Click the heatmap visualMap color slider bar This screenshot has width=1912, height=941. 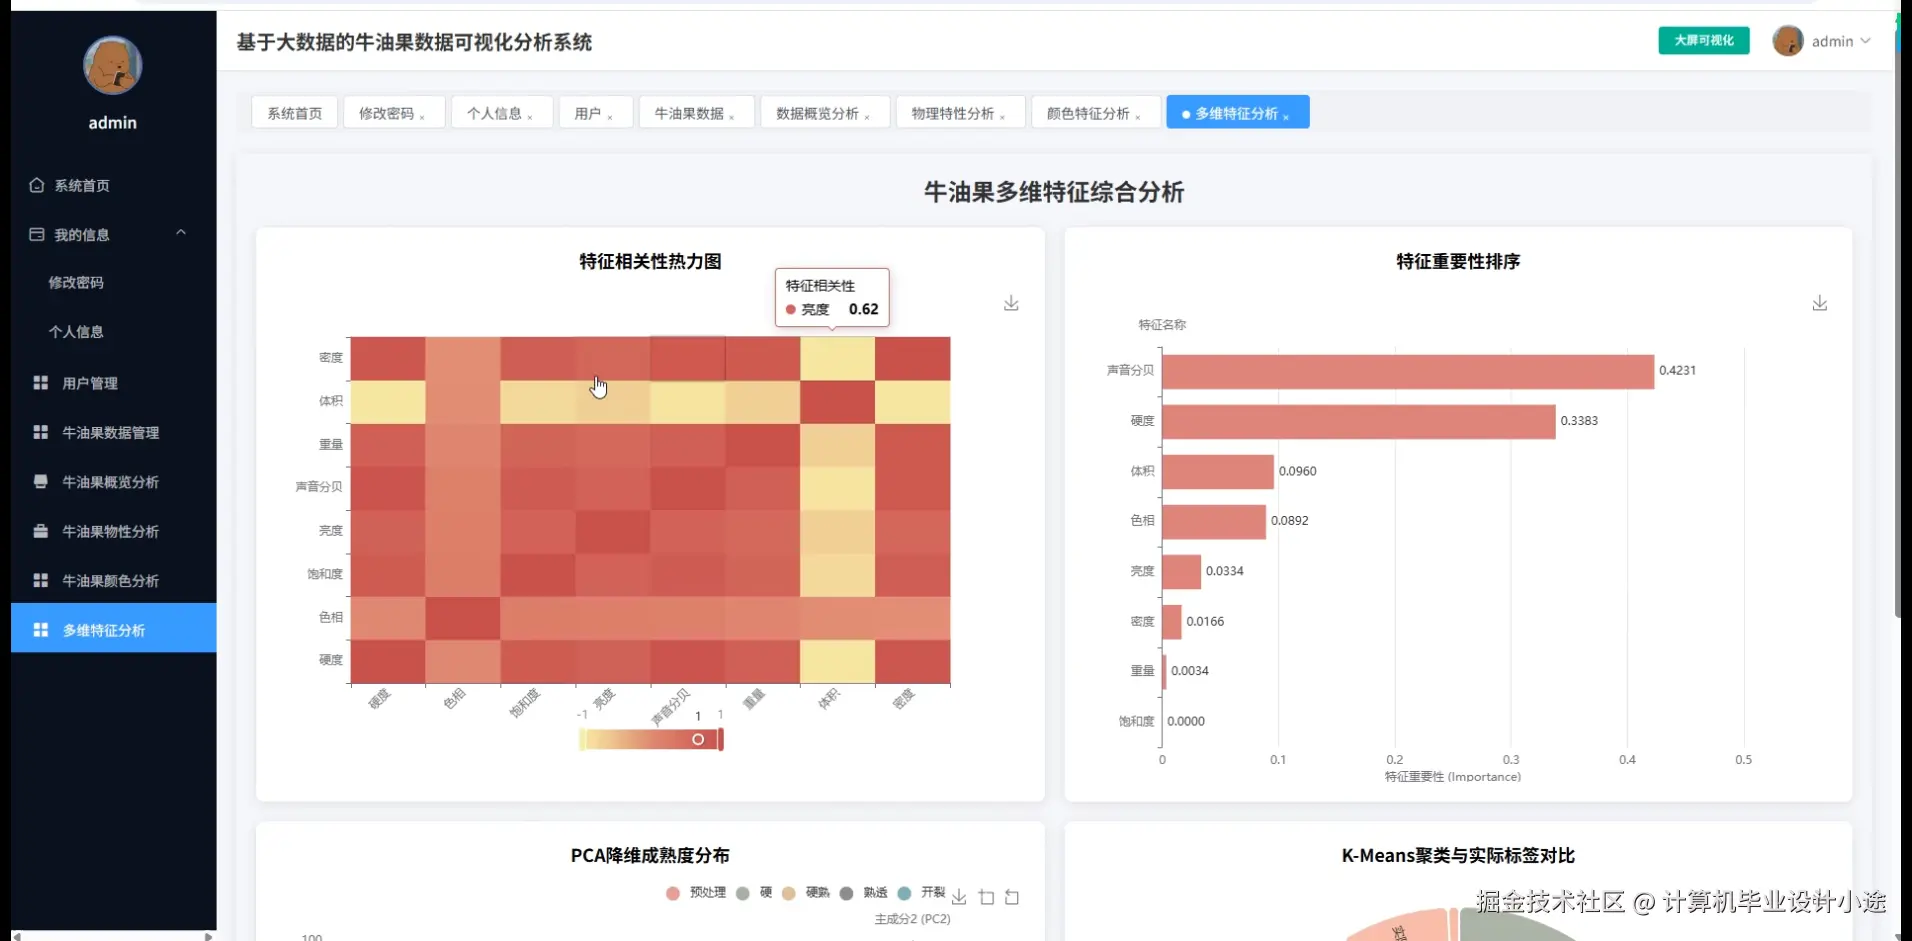tap(650, 739)
